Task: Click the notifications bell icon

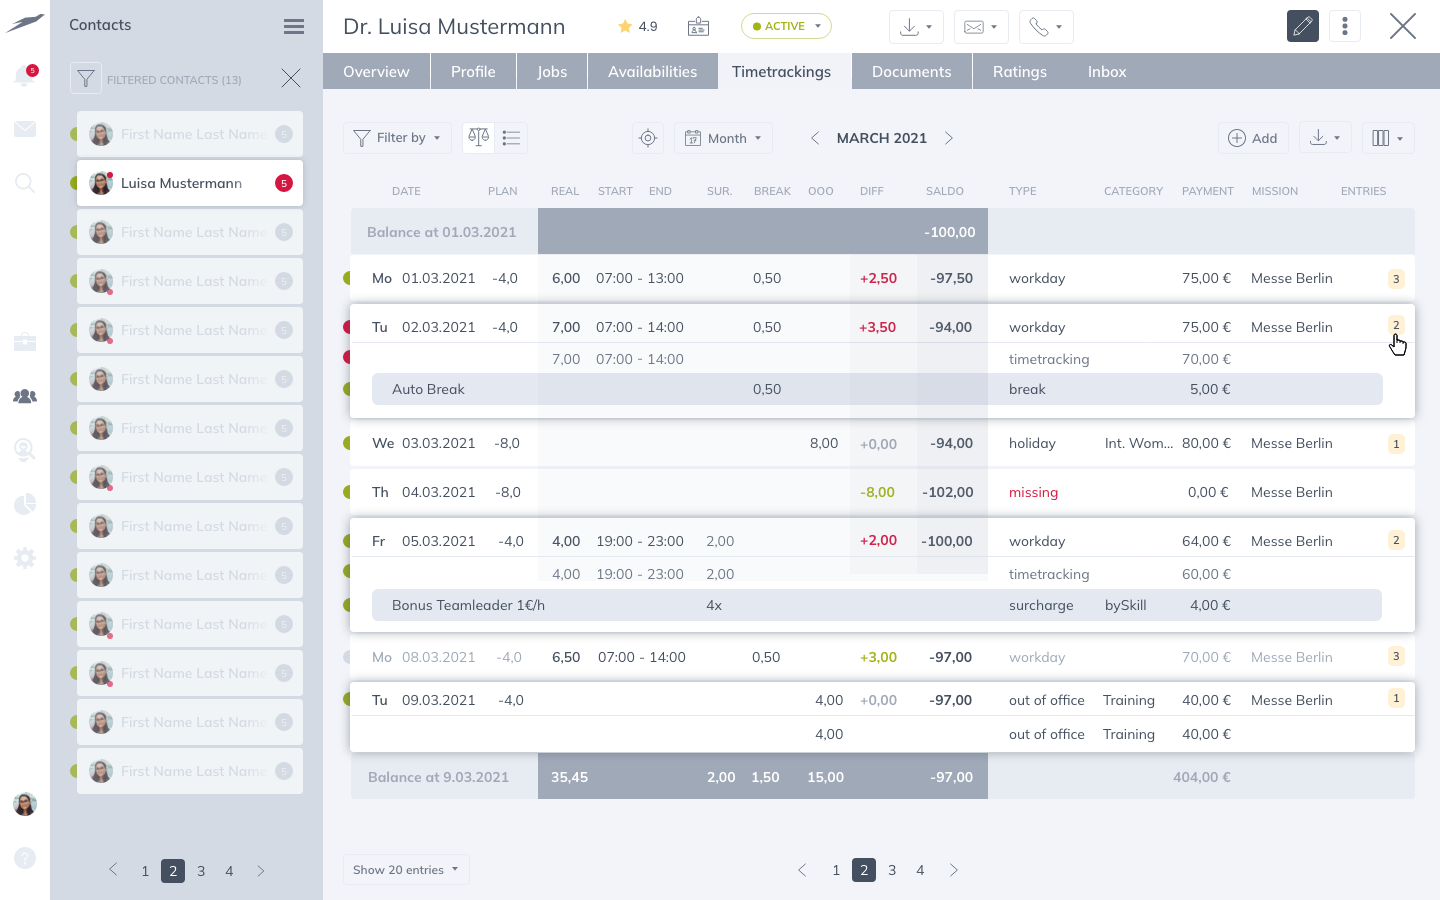Action: [x=24, y=76]
